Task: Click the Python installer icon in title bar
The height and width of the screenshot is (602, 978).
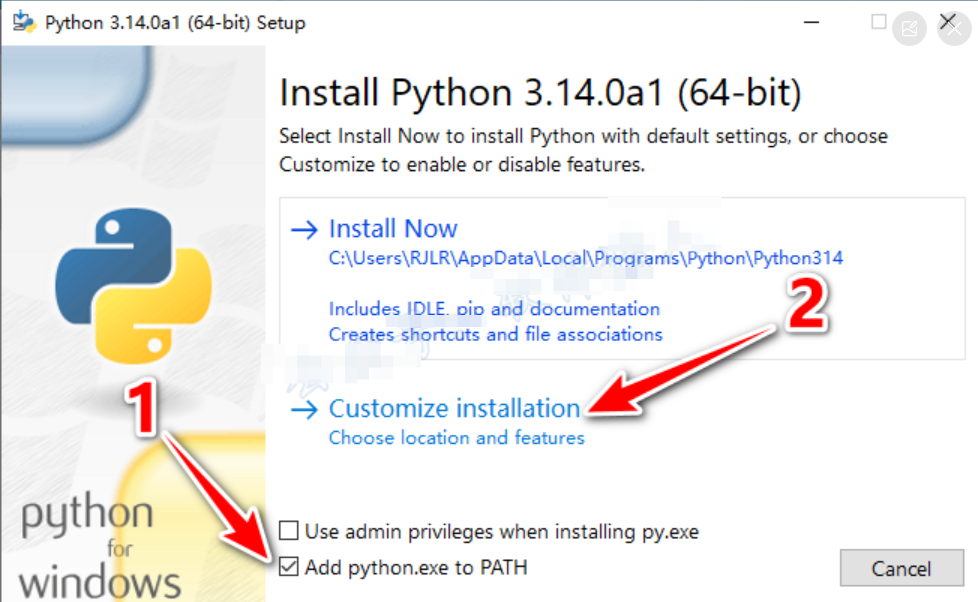Action: tap(24, 21)
